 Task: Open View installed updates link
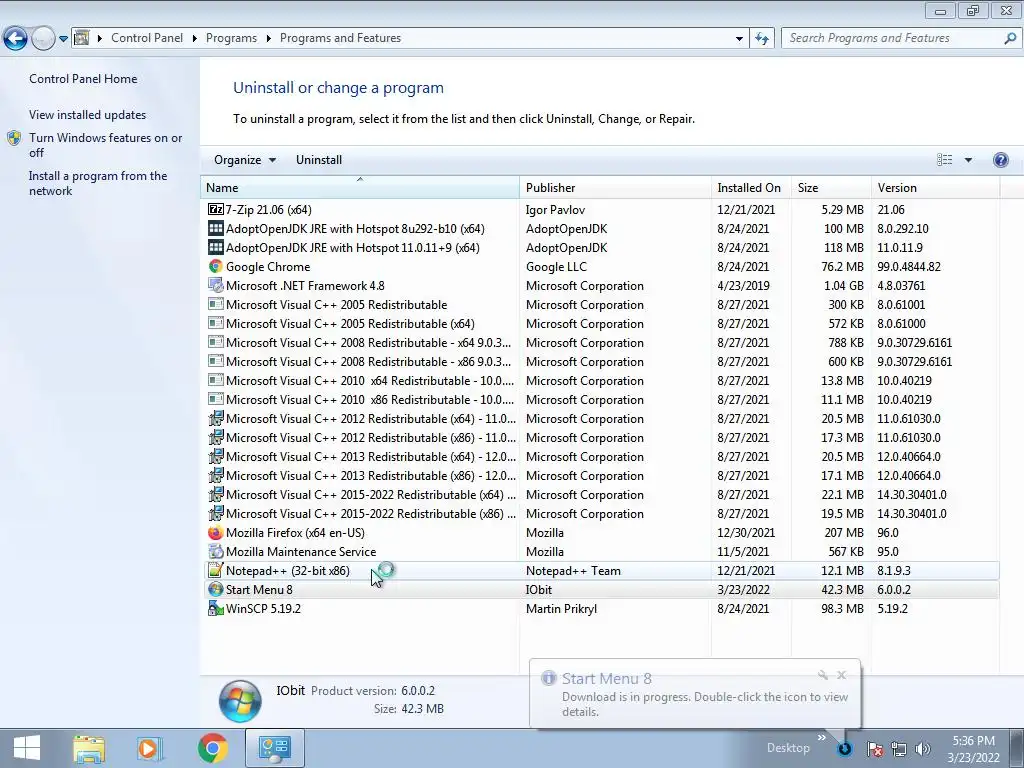[88, 115]
